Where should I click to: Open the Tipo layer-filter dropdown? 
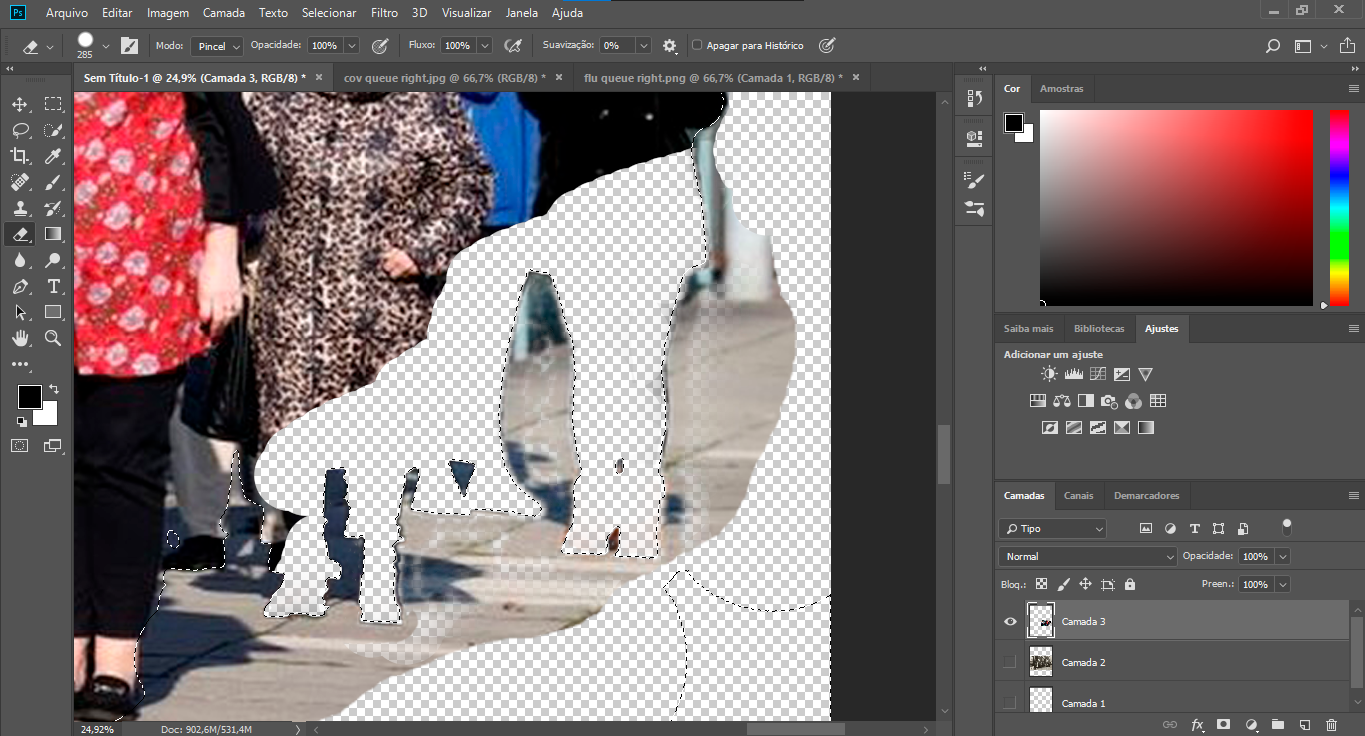pyautogui.click(x=1051, y=528)
